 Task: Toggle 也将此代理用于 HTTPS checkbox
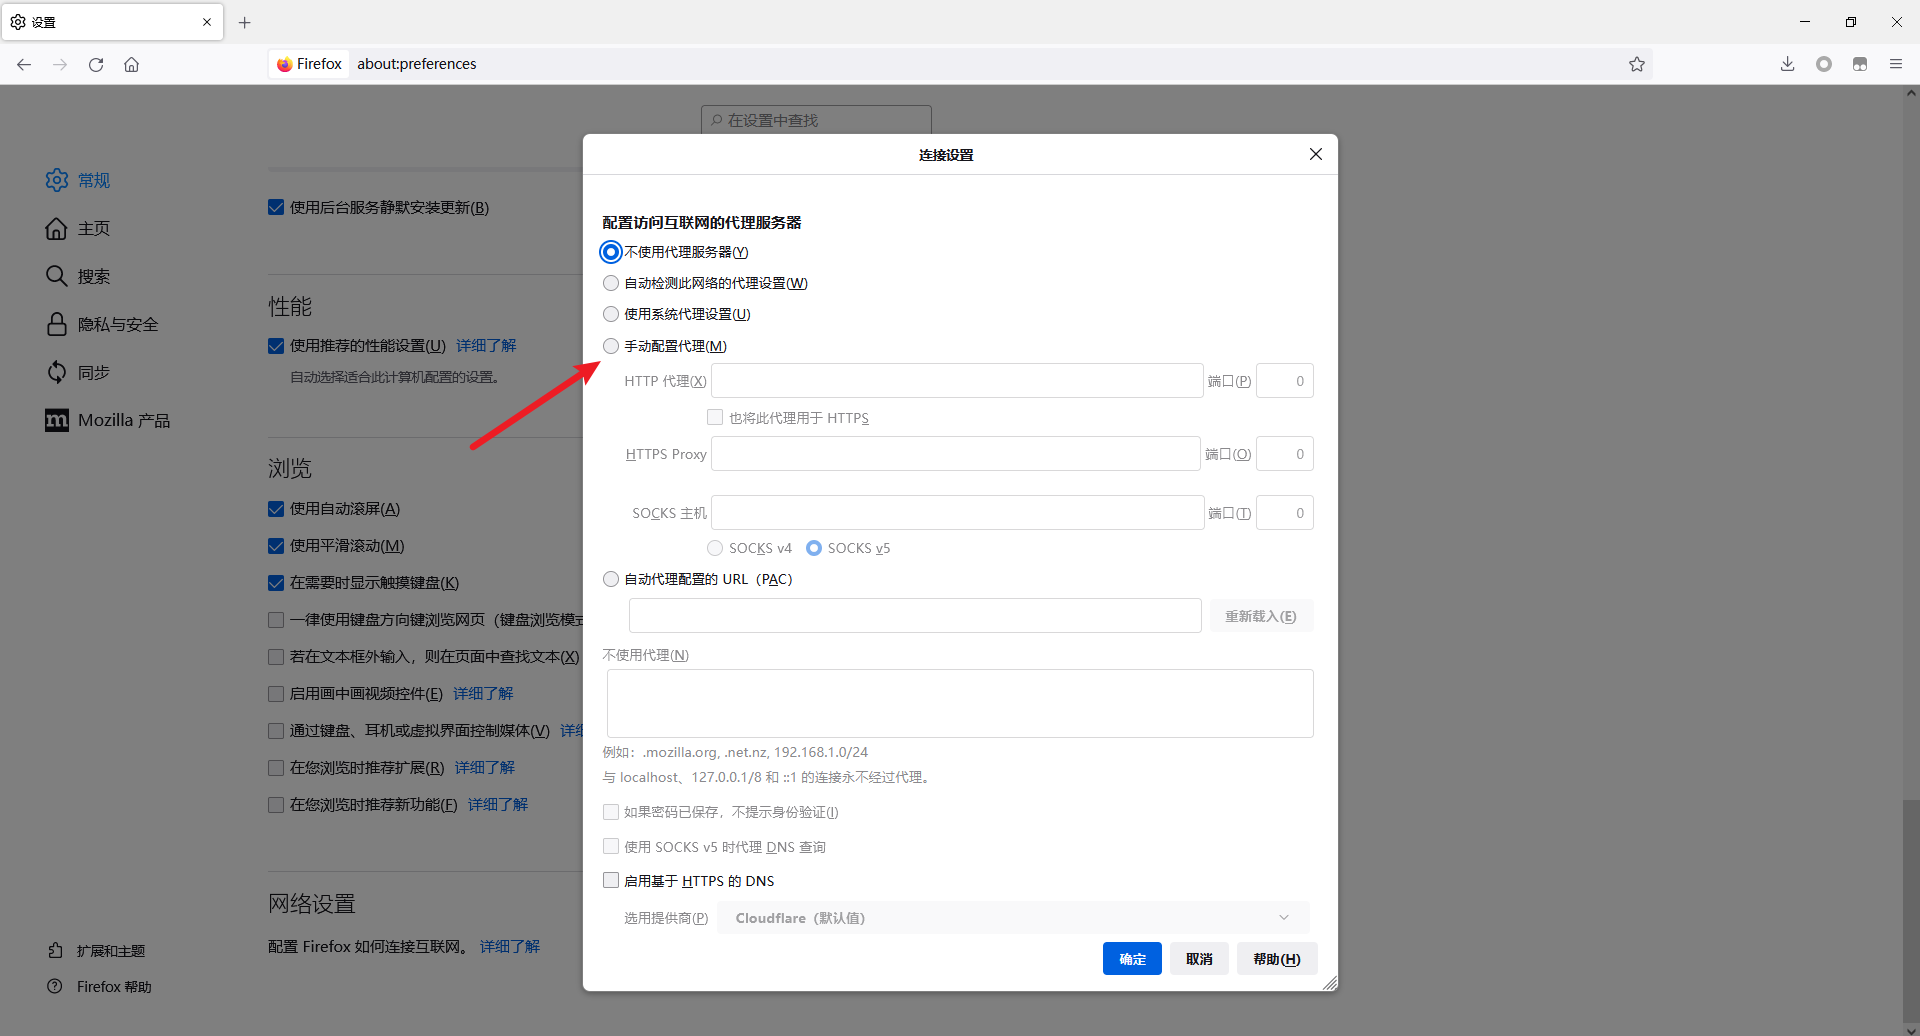[715, 417]
